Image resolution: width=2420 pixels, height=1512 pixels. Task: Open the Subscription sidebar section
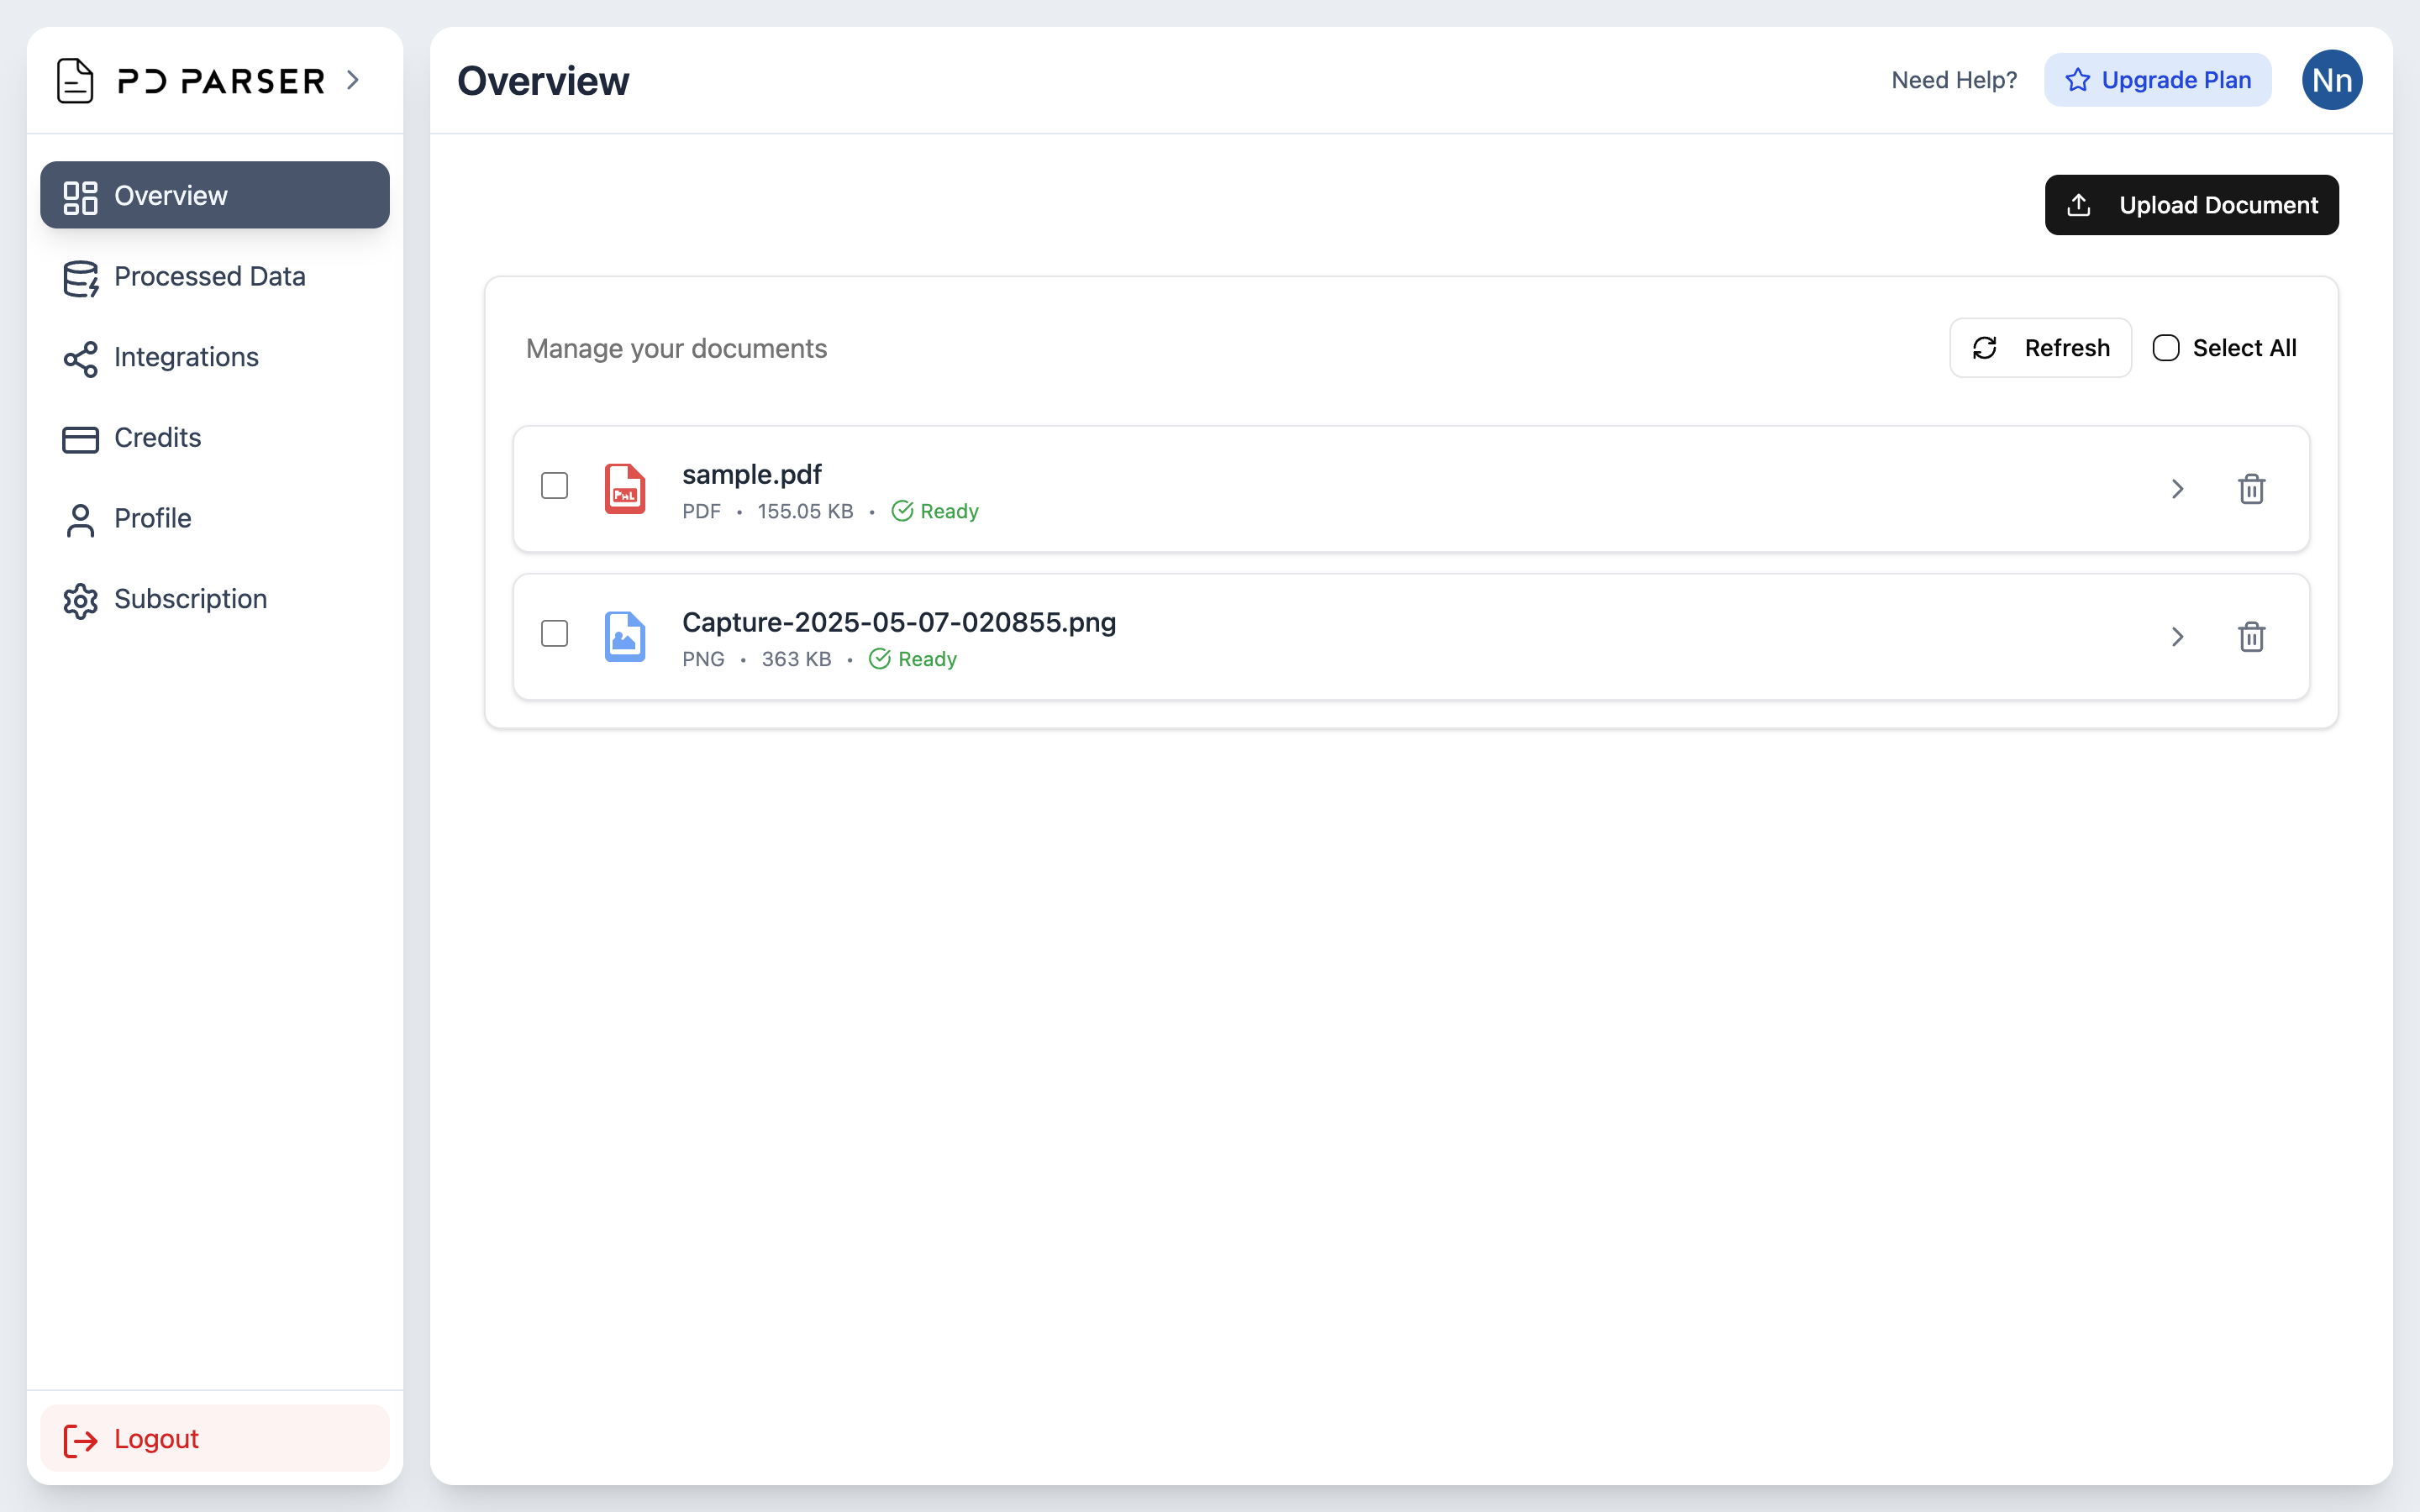pyautogui.click(x=190, y=599)
